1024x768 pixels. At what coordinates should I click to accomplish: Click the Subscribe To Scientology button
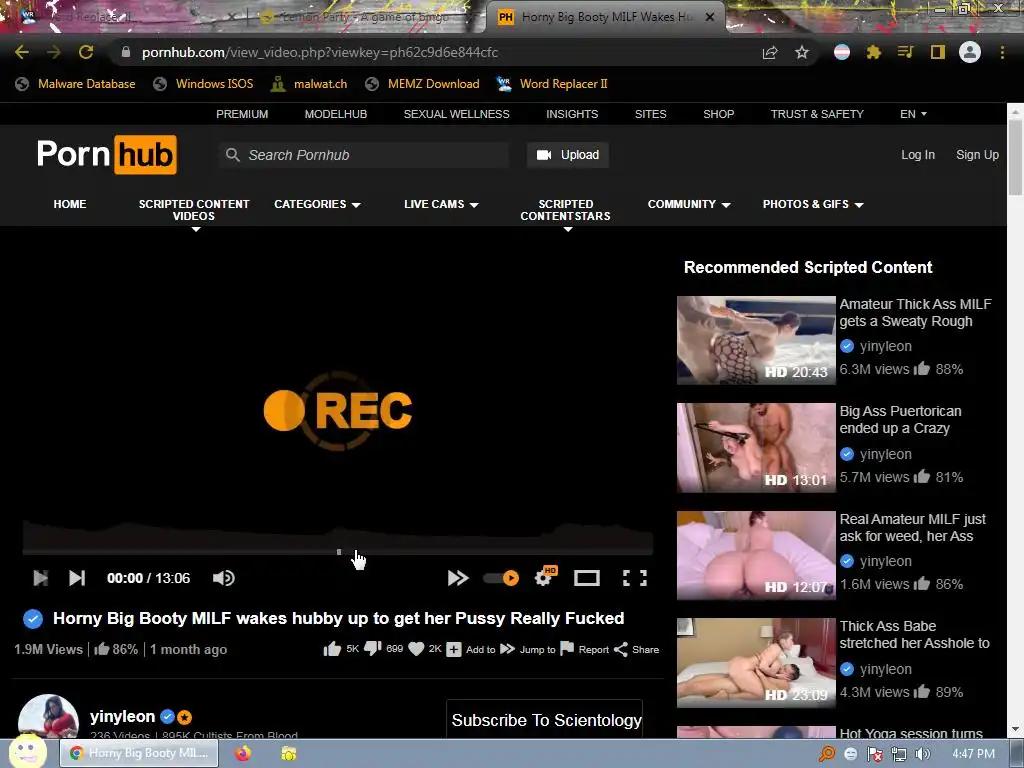(x=547, y=720)
